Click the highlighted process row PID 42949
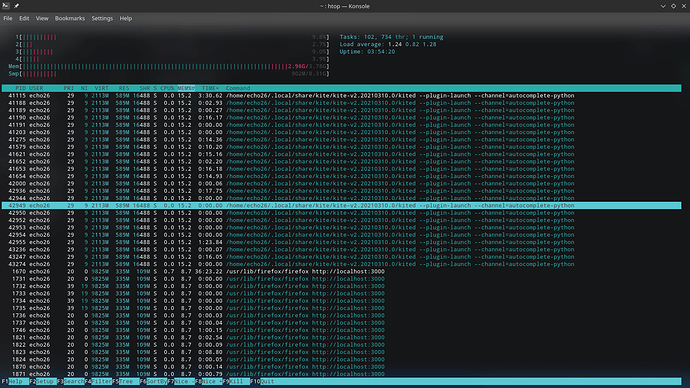Viewport: 690px width, 388px height. tap(341, 205)
